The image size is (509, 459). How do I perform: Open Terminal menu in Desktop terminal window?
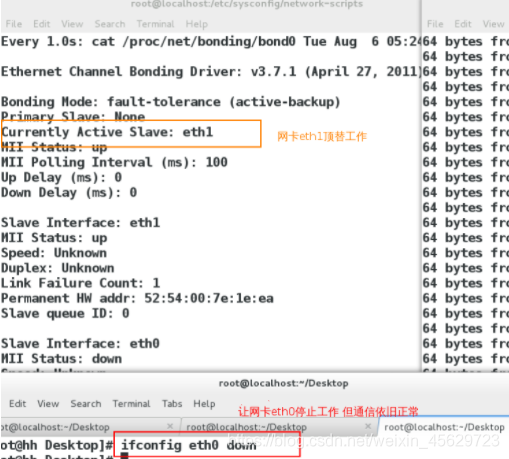[131, 404]
